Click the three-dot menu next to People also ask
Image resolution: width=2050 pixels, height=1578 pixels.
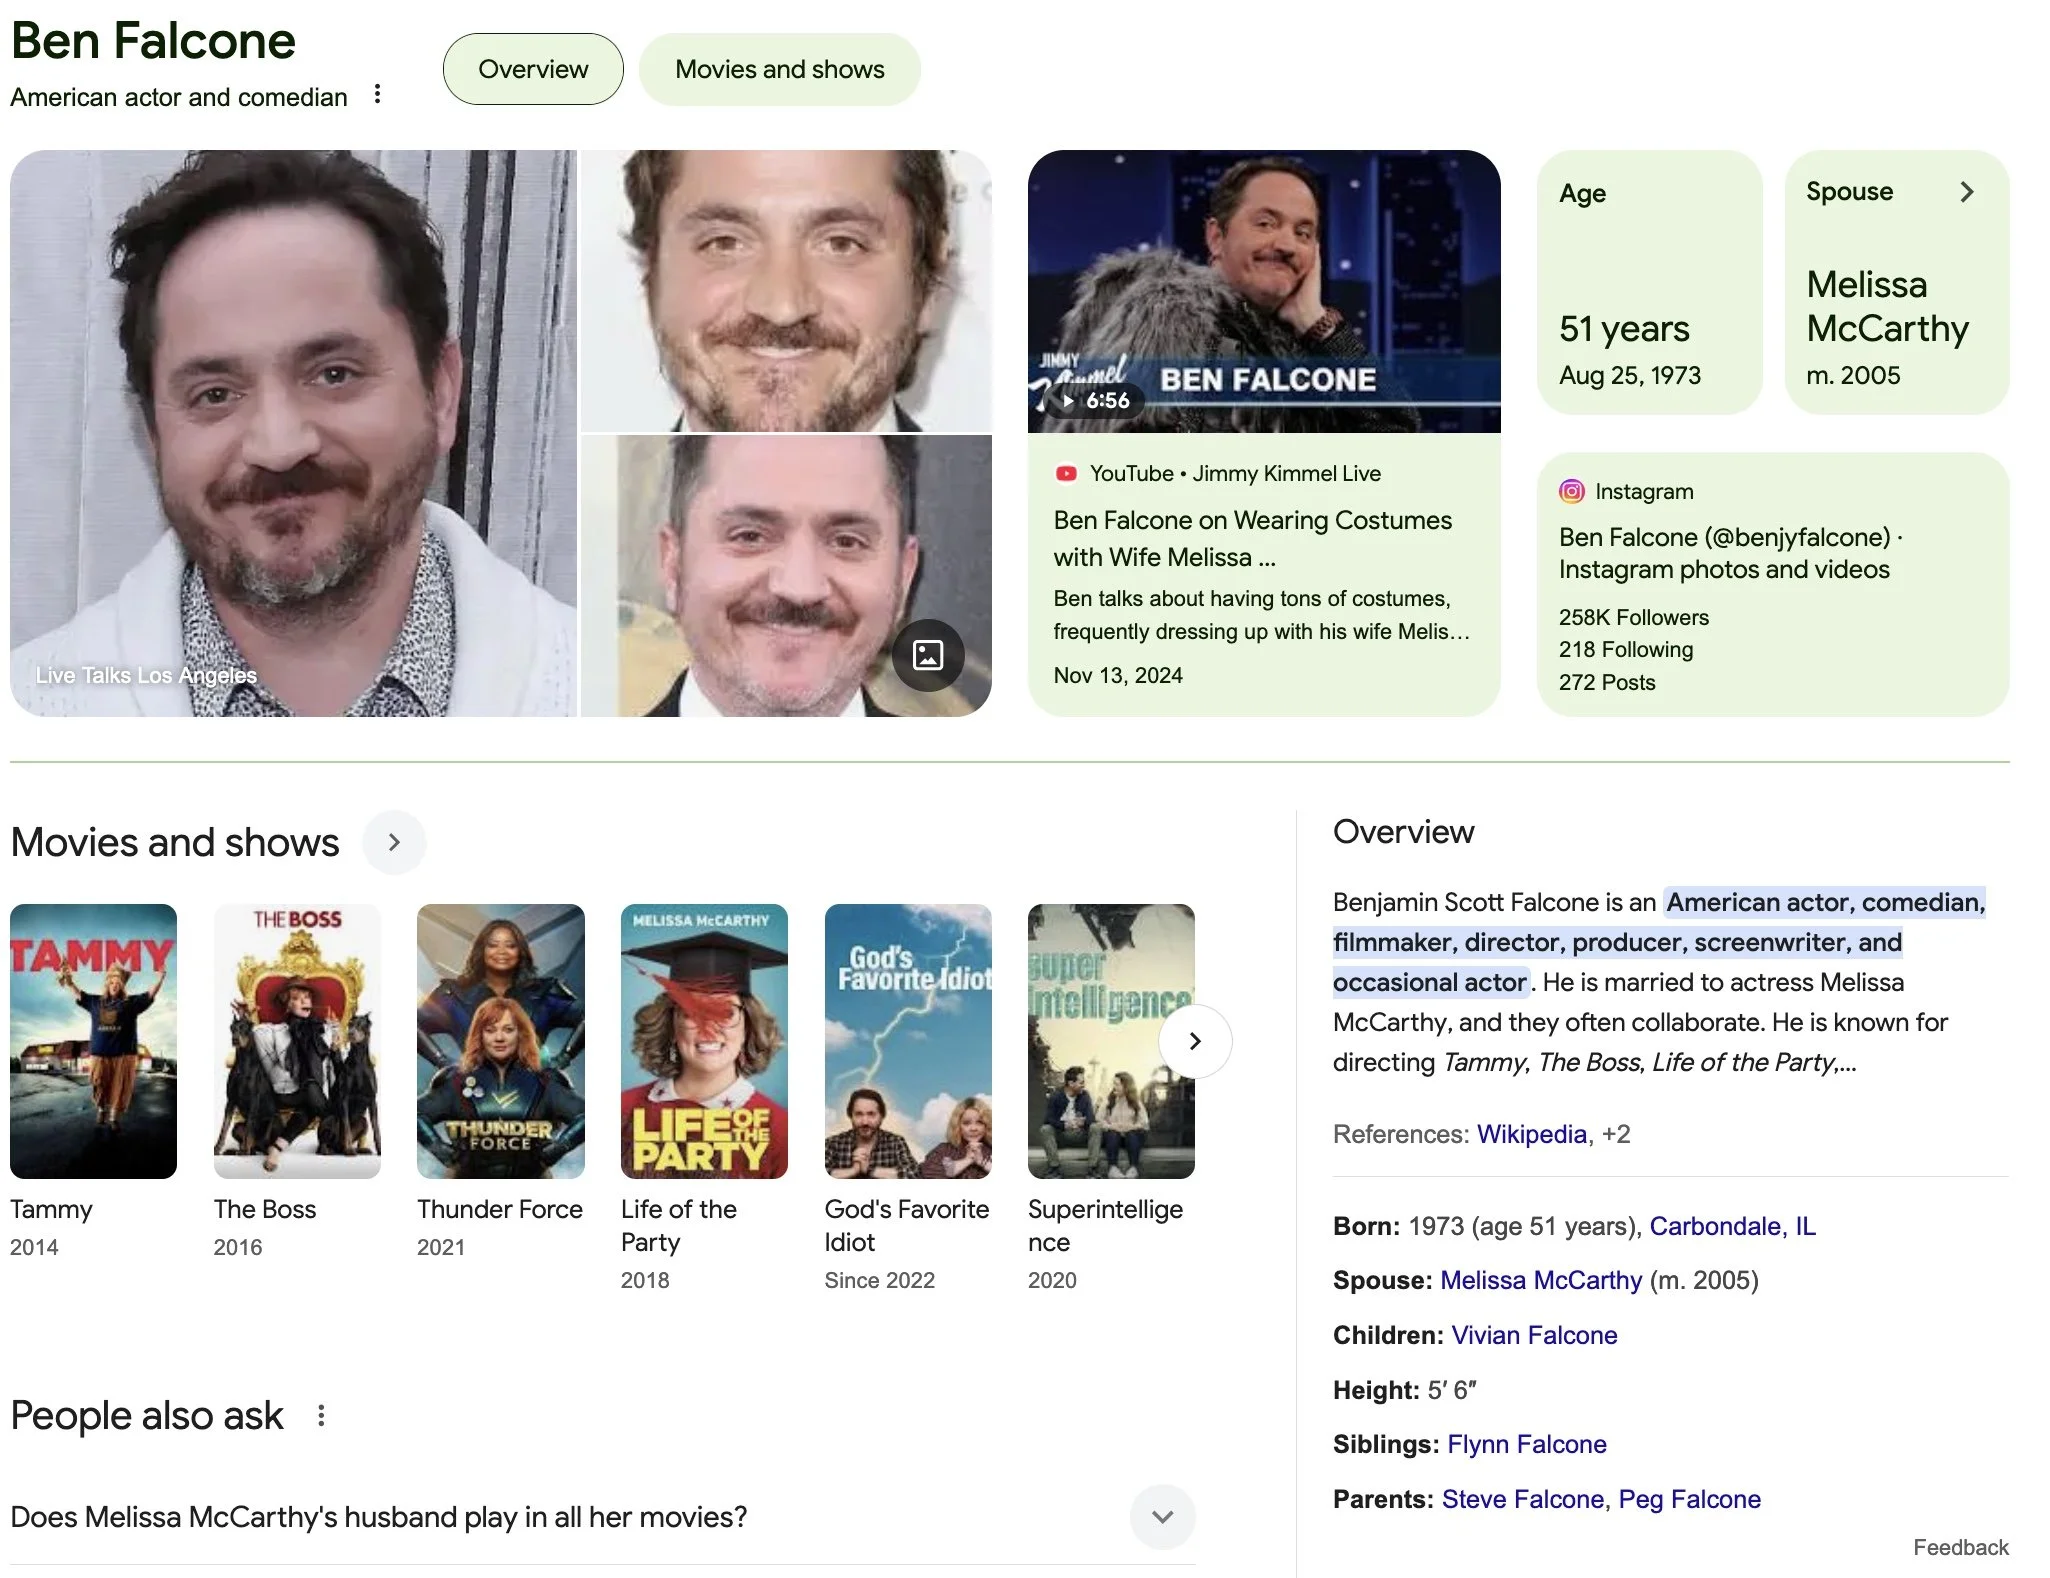[x=321, y=1415]
